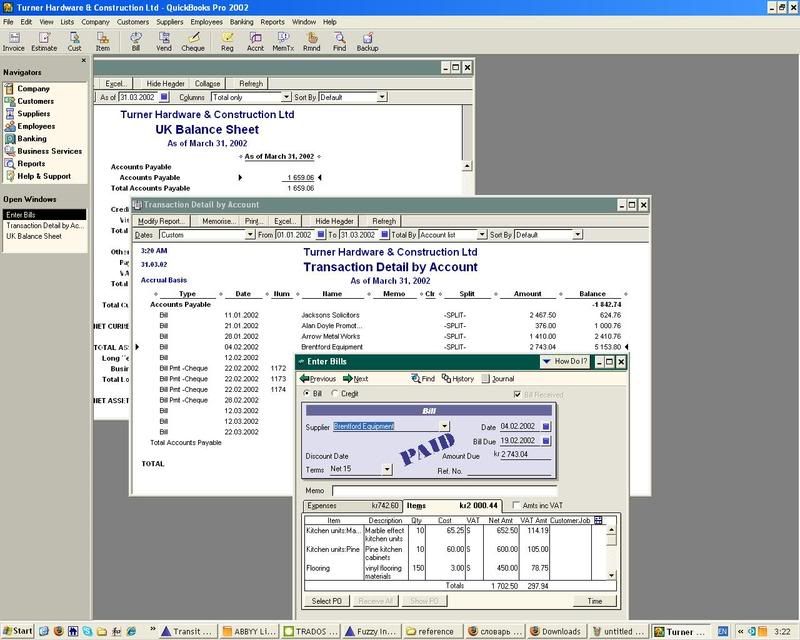Open the Rmnd reminders toolbar icon
This screenshot has width=800, height=640.
[312, 42]
